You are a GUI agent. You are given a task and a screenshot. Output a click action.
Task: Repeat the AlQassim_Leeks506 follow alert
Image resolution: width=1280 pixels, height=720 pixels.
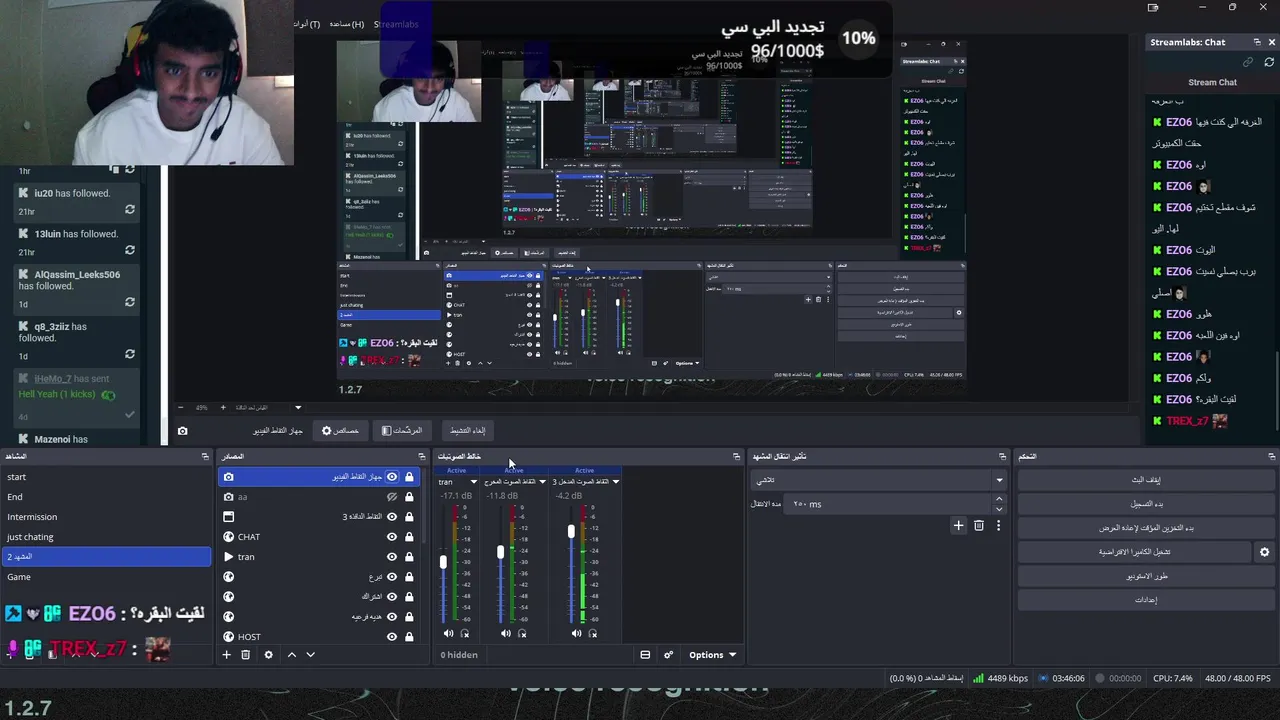click(x=130, y=302)
